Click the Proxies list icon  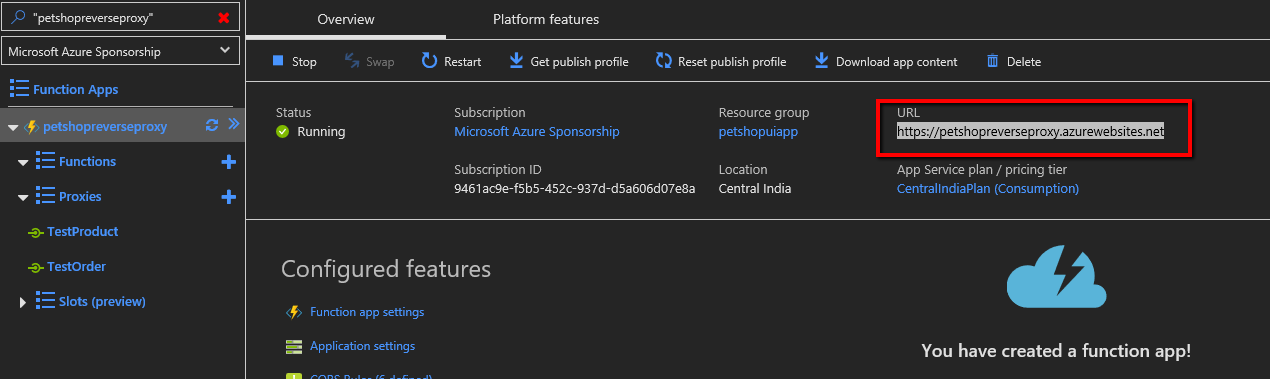point(44,196)
